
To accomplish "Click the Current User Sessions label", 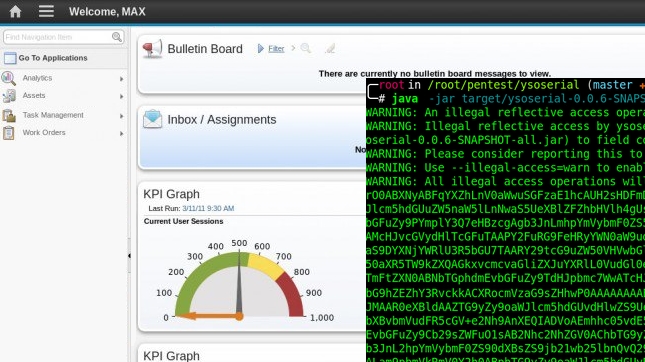I will pos(183,221).
